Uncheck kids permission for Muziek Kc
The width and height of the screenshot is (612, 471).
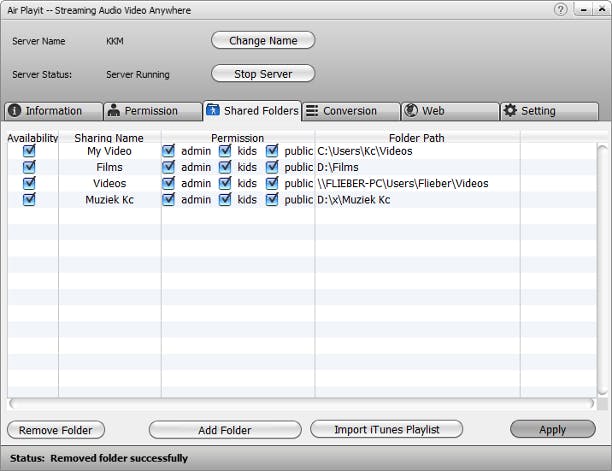pos(225,199)
